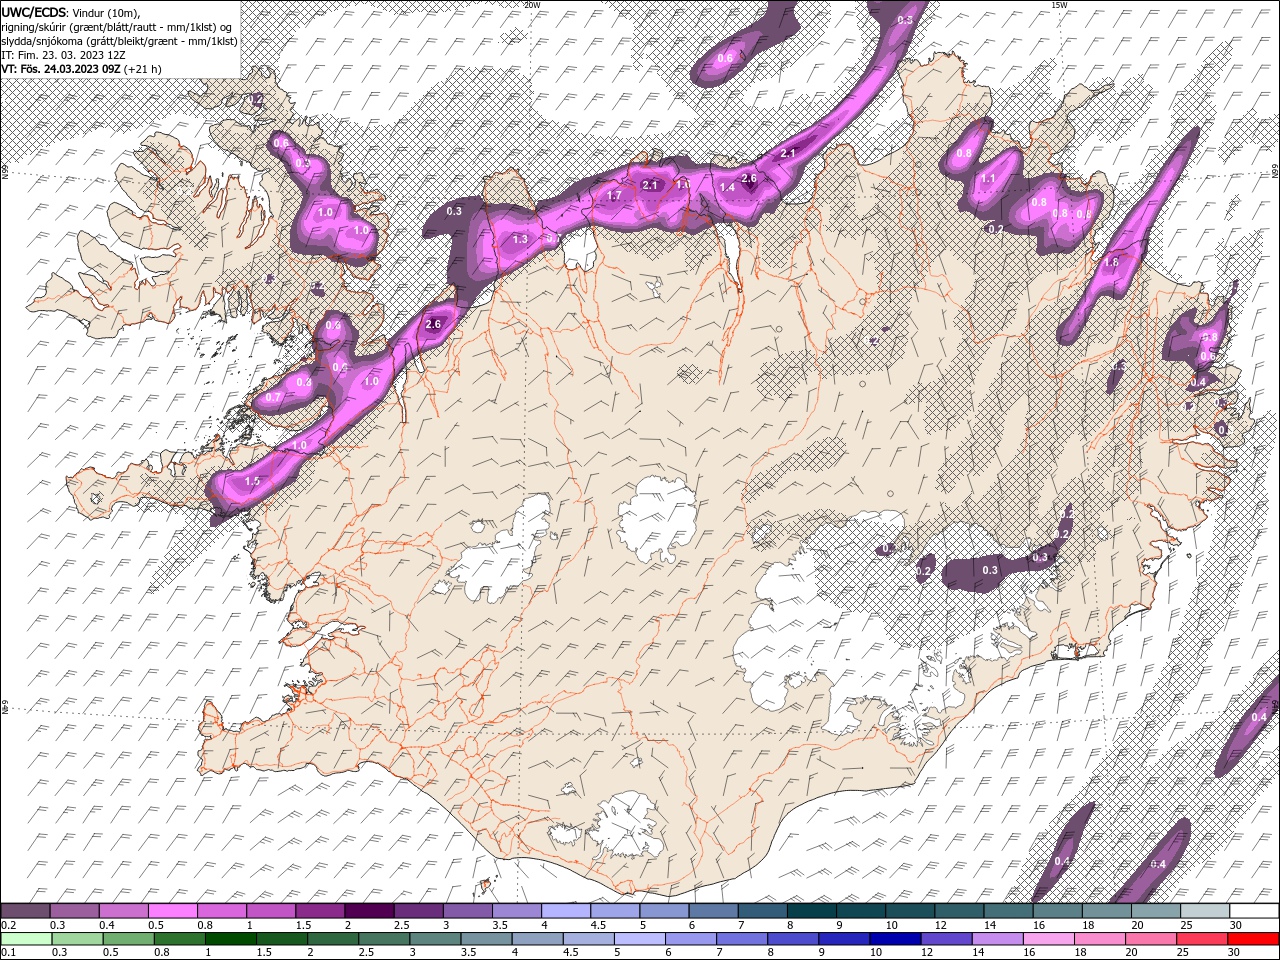Pick the dark navy rain swatch between 10 and 12
This screenshot has width=1280, height=960.
(x=895, y=939)
